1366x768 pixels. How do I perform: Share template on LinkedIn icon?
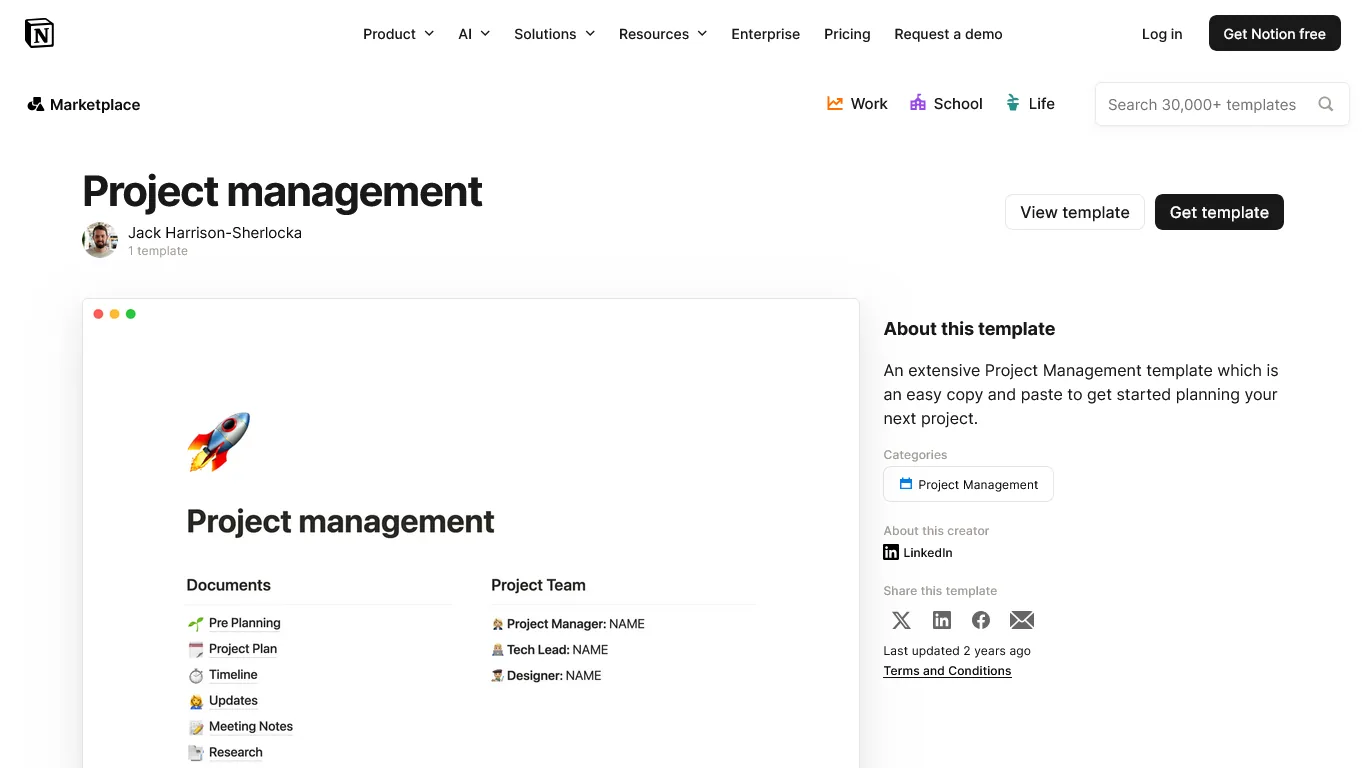click(x=942, y=620)
